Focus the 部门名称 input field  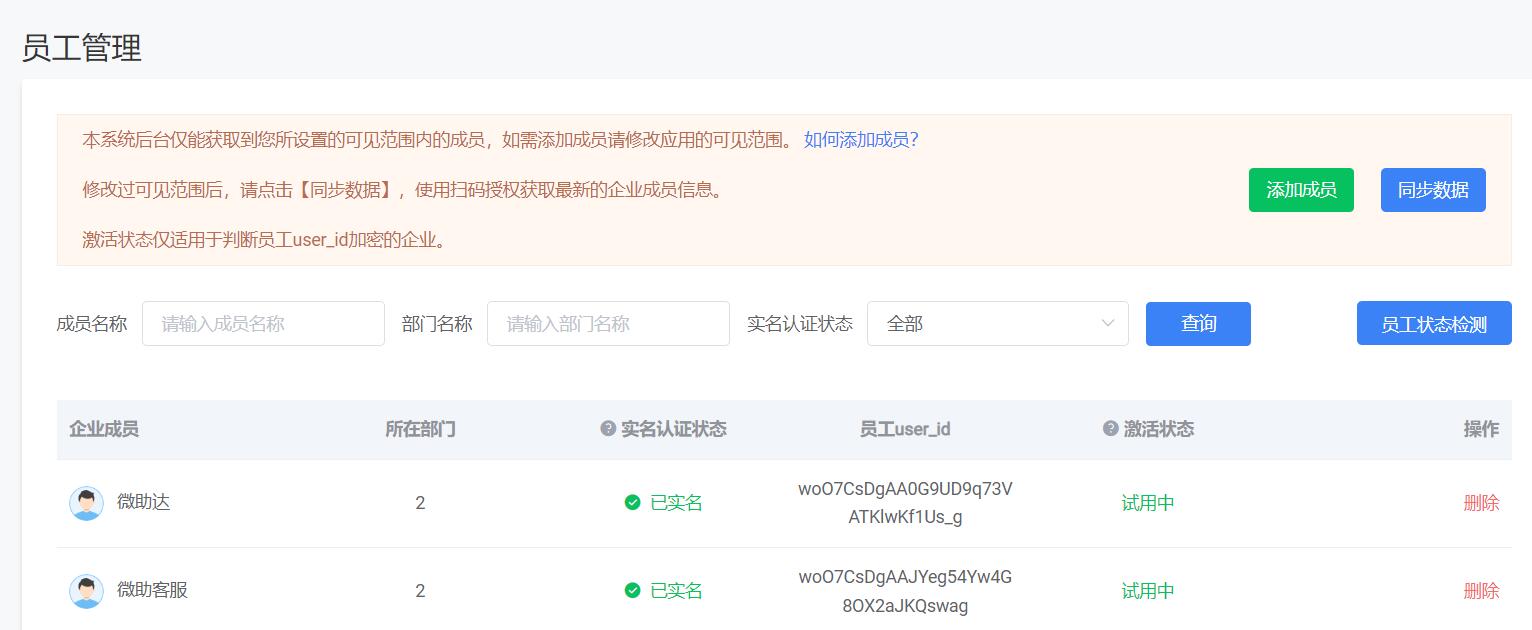608,324
